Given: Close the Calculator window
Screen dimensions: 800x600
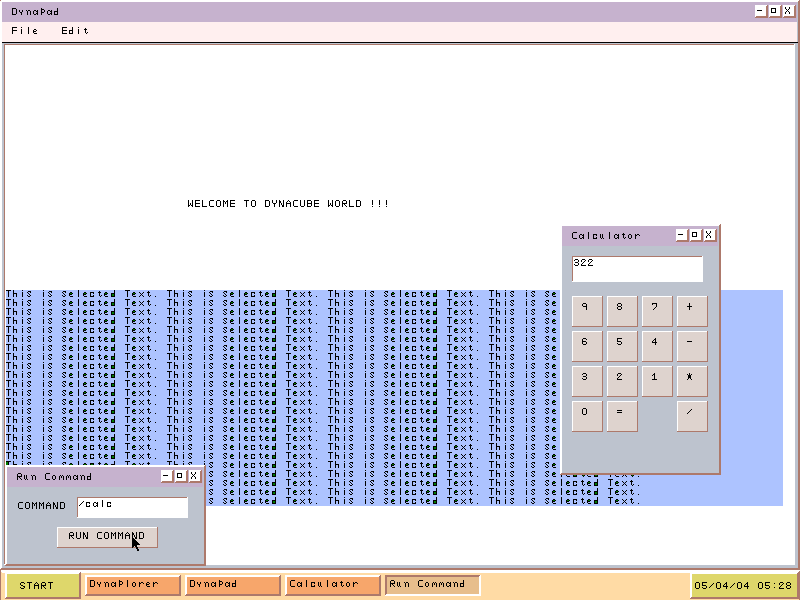Looking at the screenshot, I should (709, 235).
